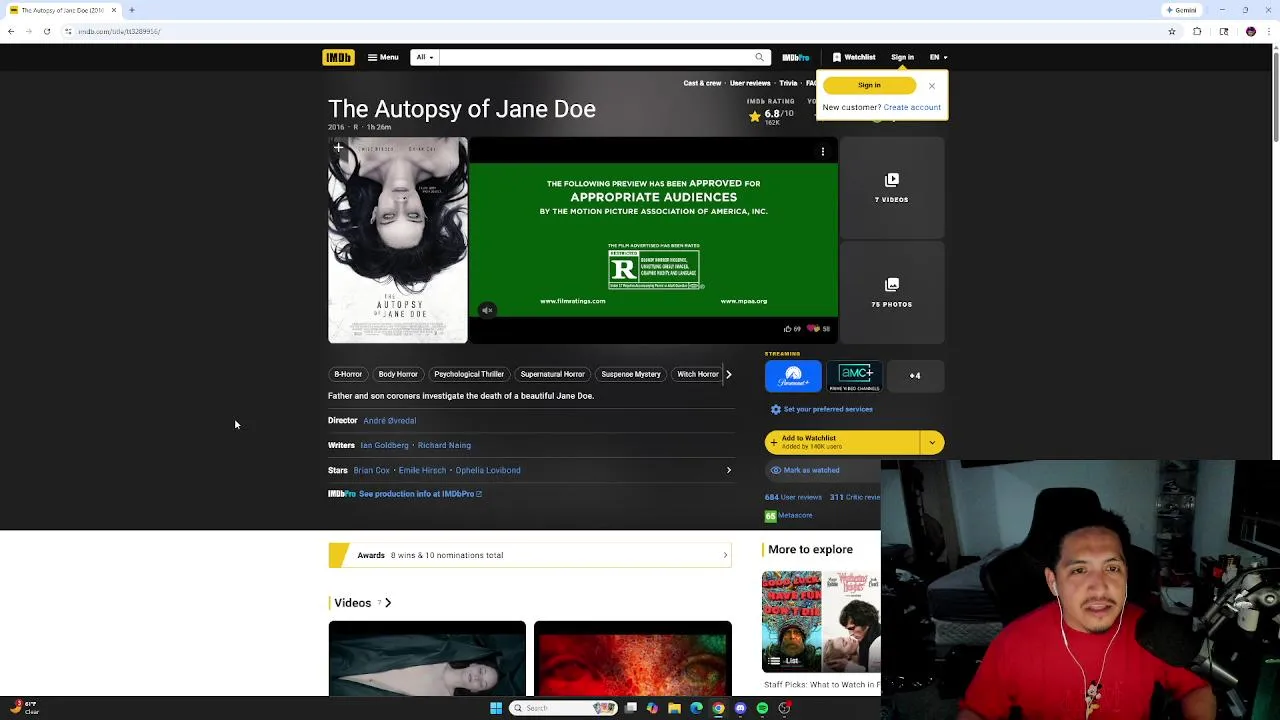1280x720 pixels.
Task: Unmute the trailer with the speaker icon
Action: coord(487,310)
